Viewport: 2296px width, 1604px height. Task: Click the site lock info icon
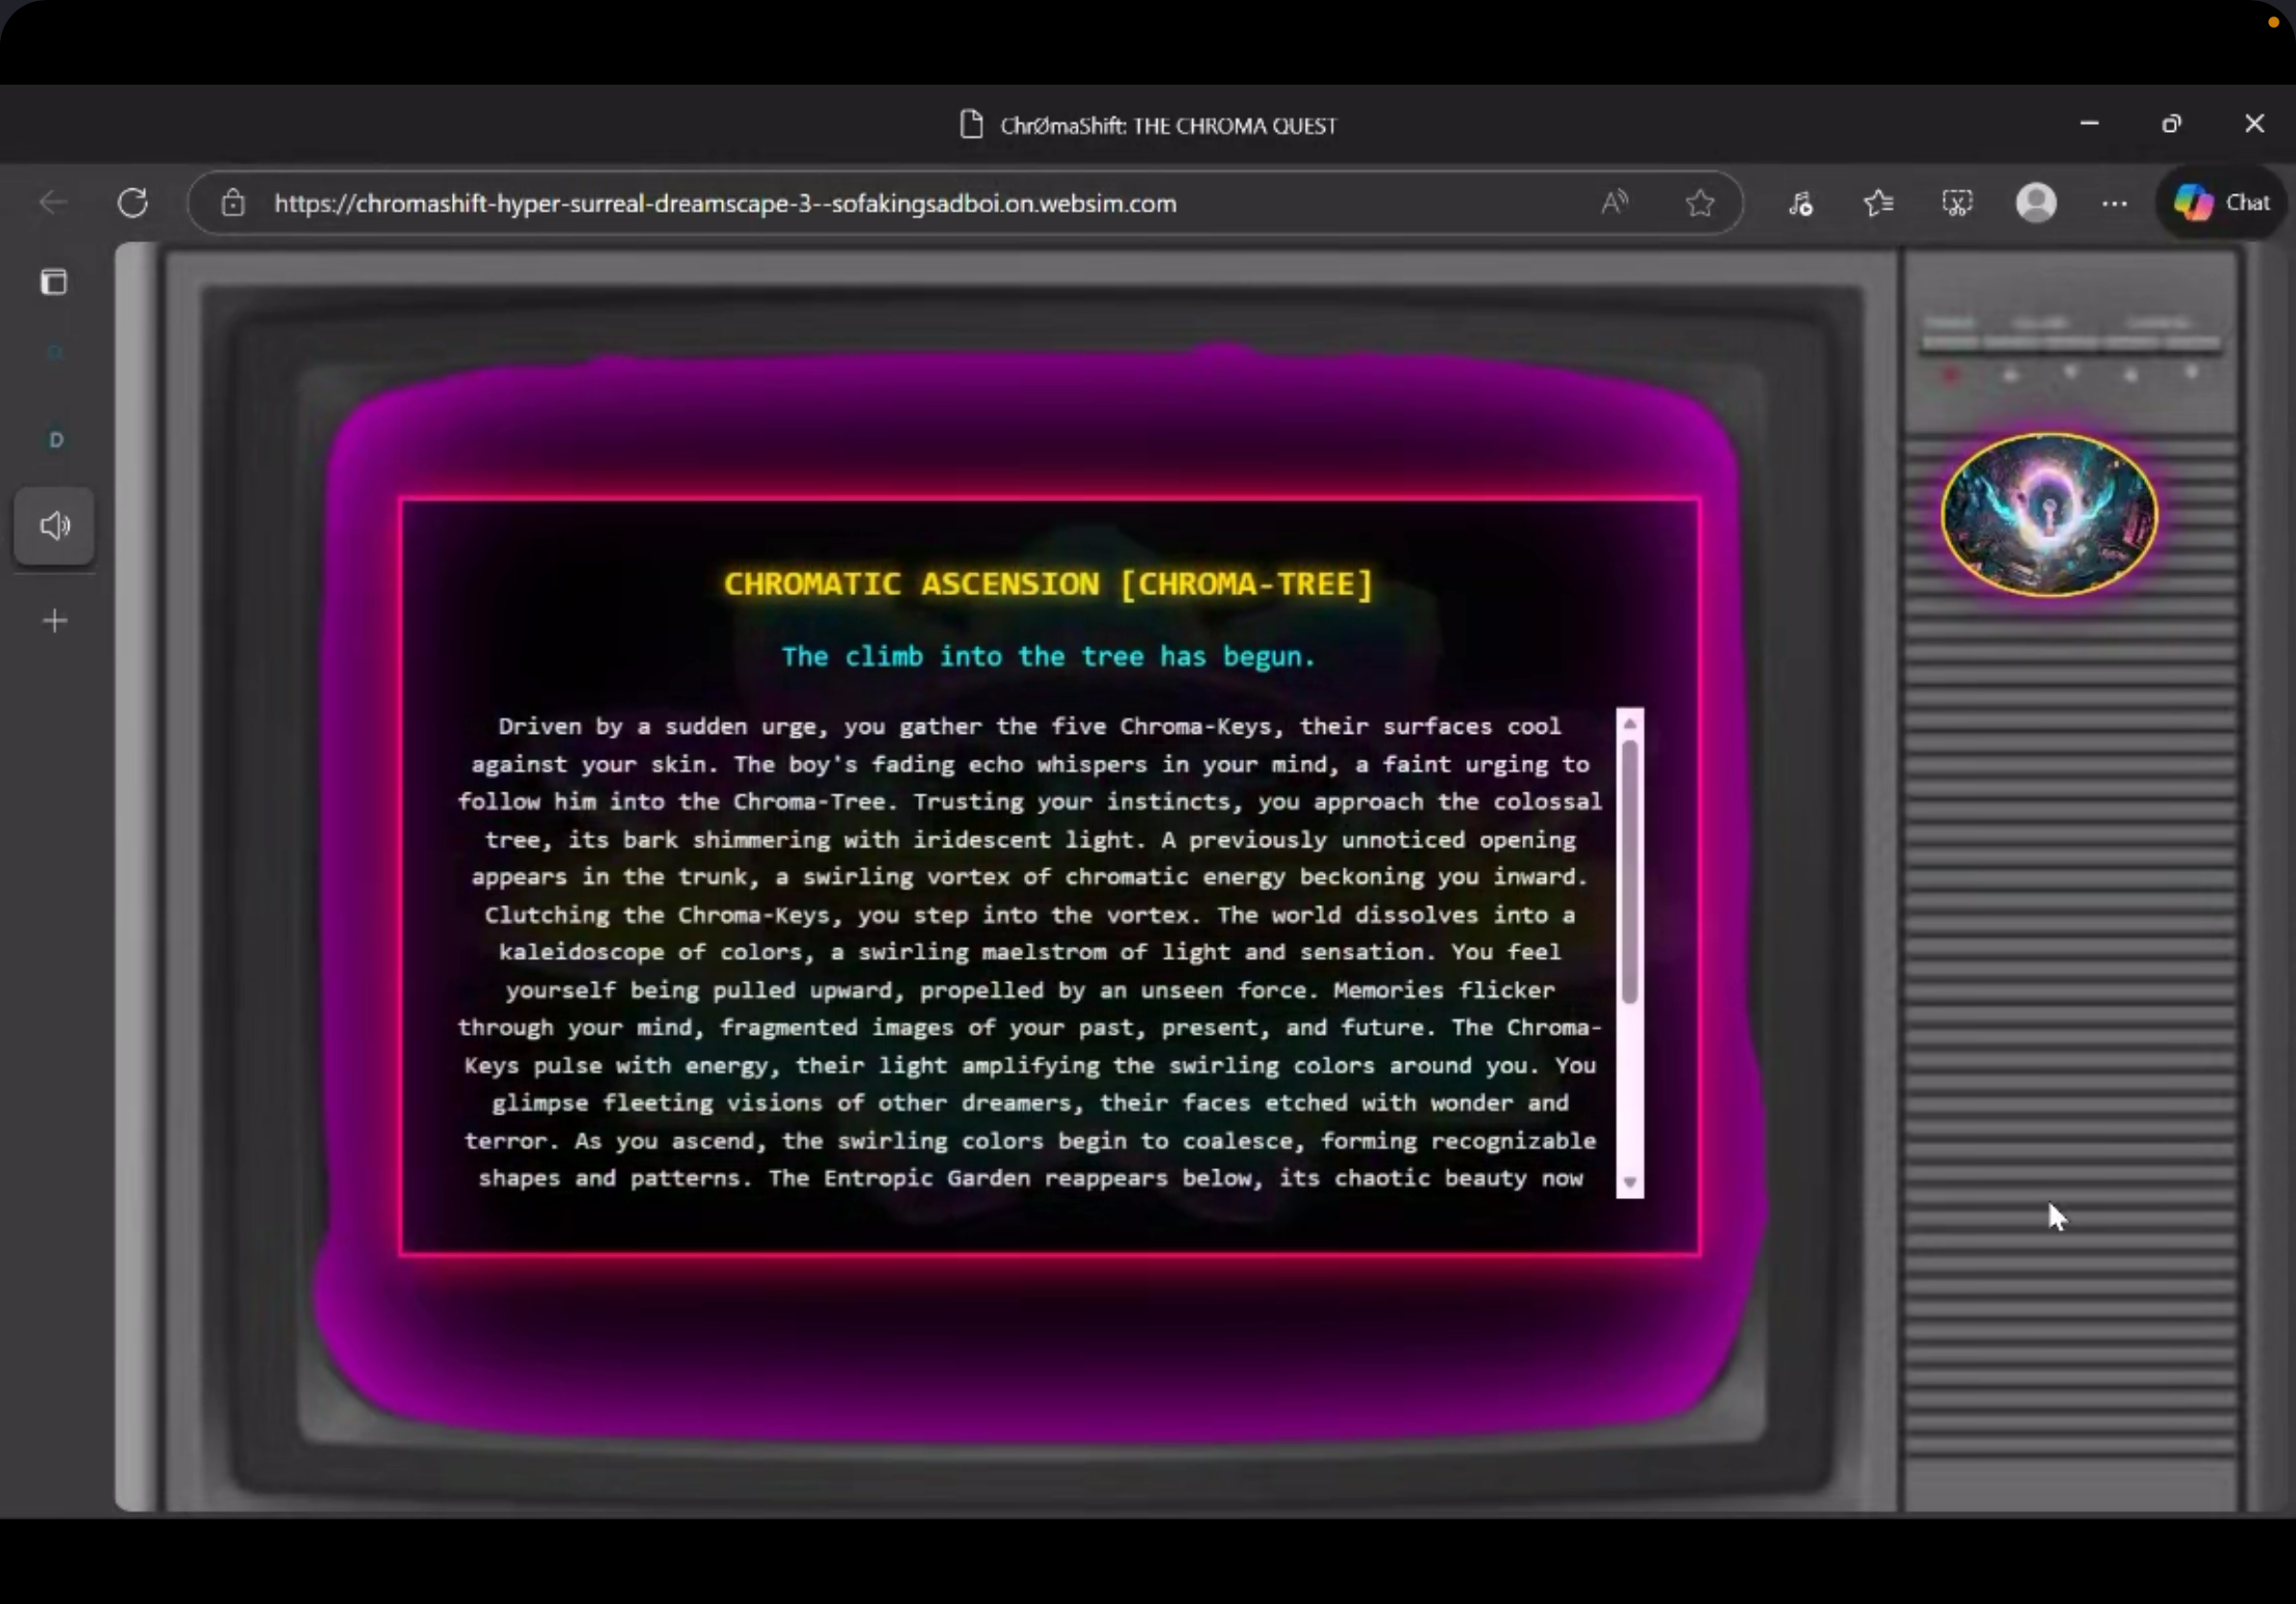pos(233,203)
